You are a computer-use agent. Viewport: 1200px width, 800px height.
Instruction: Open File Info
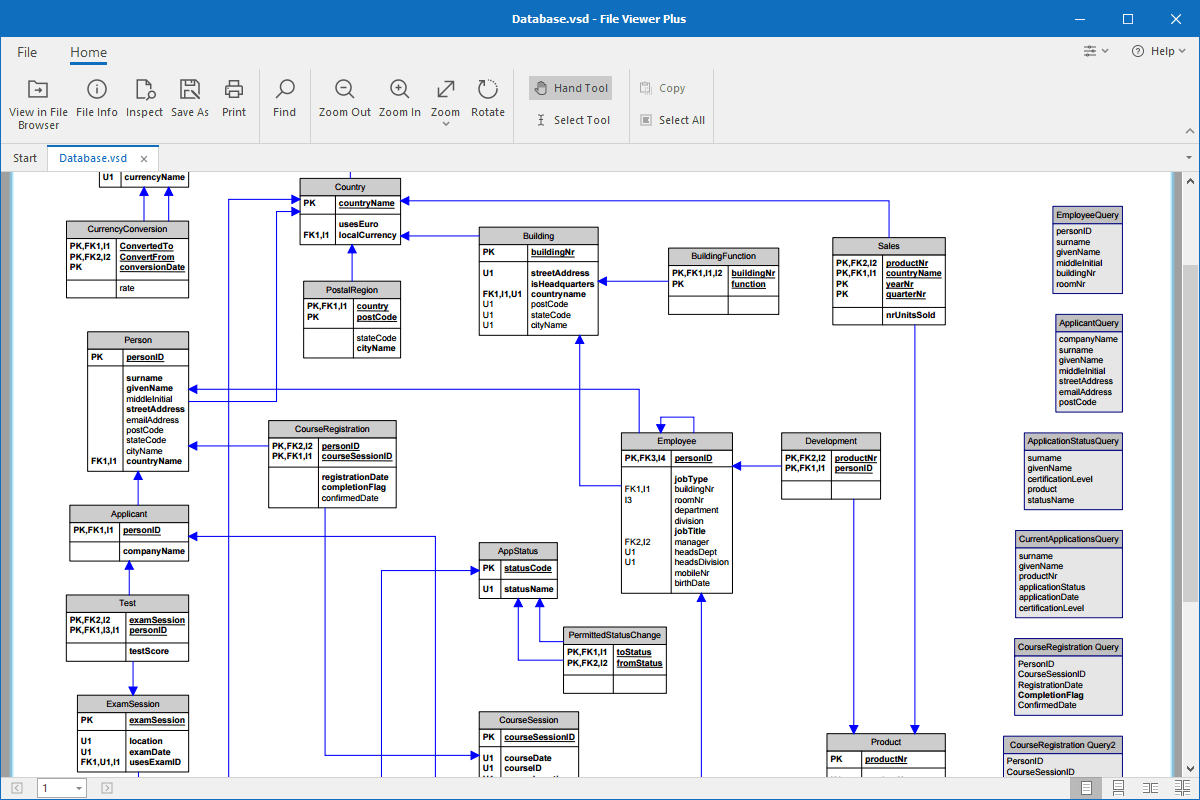96,98
